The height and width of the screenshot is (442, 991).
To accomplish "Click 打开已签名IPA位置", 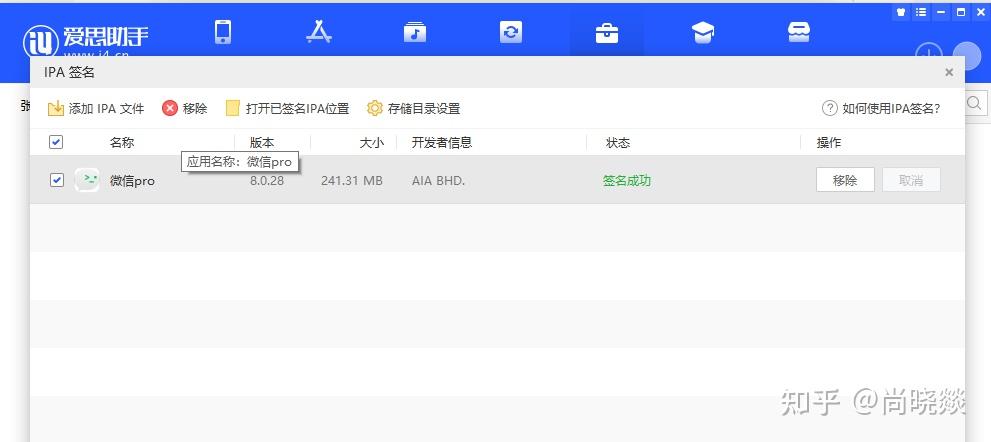I will [x=288, y=109].
